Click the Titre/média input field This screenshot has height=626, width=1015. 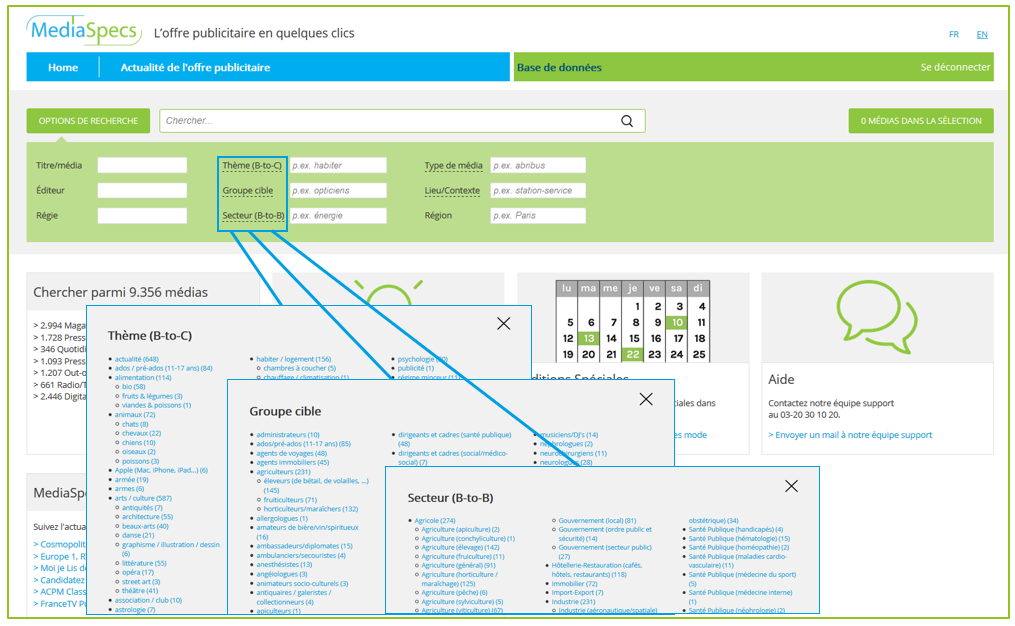[142, 166]
